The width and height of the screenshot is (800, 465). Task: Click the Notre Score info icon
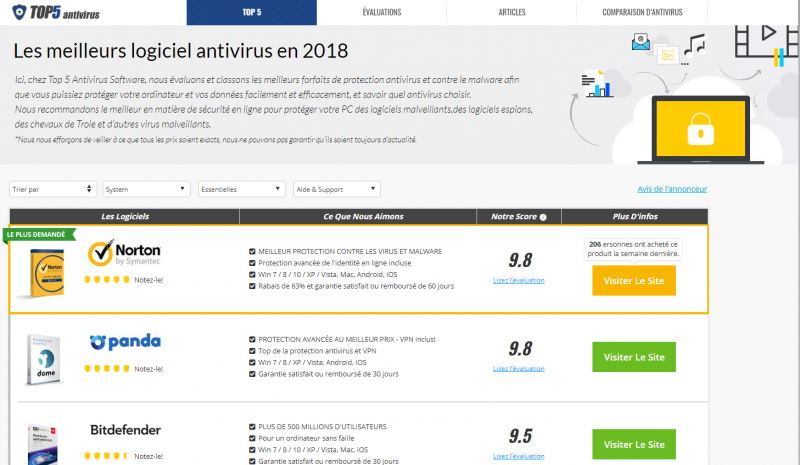(x=543, y=217)
